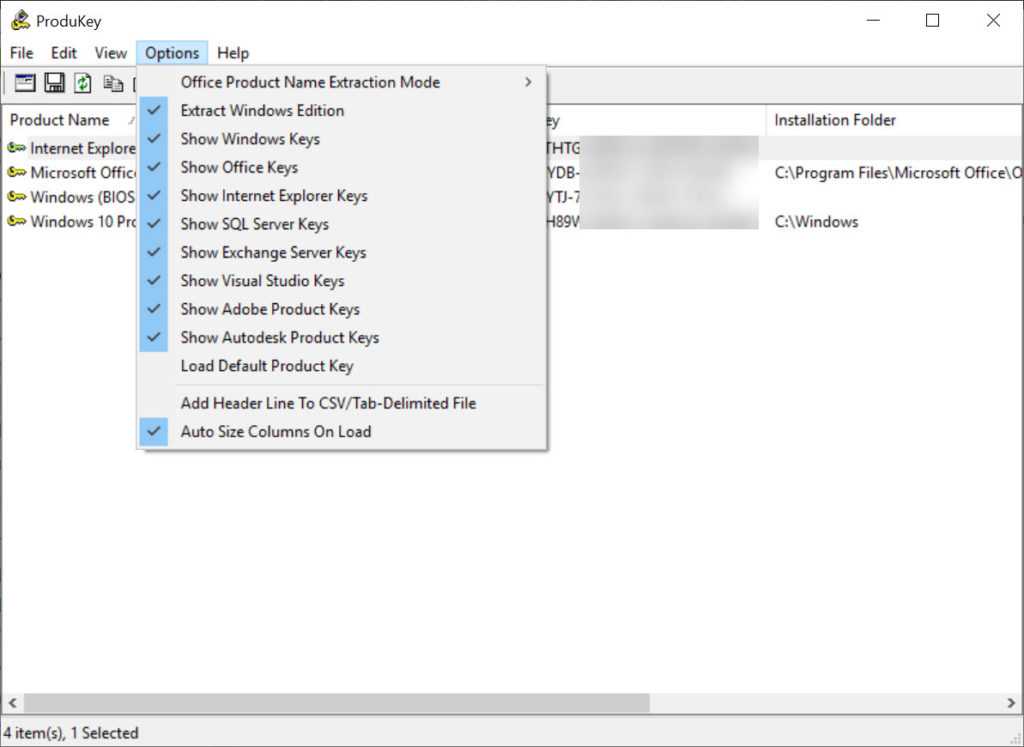Turn off Show Visual Studio Keys
The width and height of the screenshot is (1024, 747).
coord(342,281)
